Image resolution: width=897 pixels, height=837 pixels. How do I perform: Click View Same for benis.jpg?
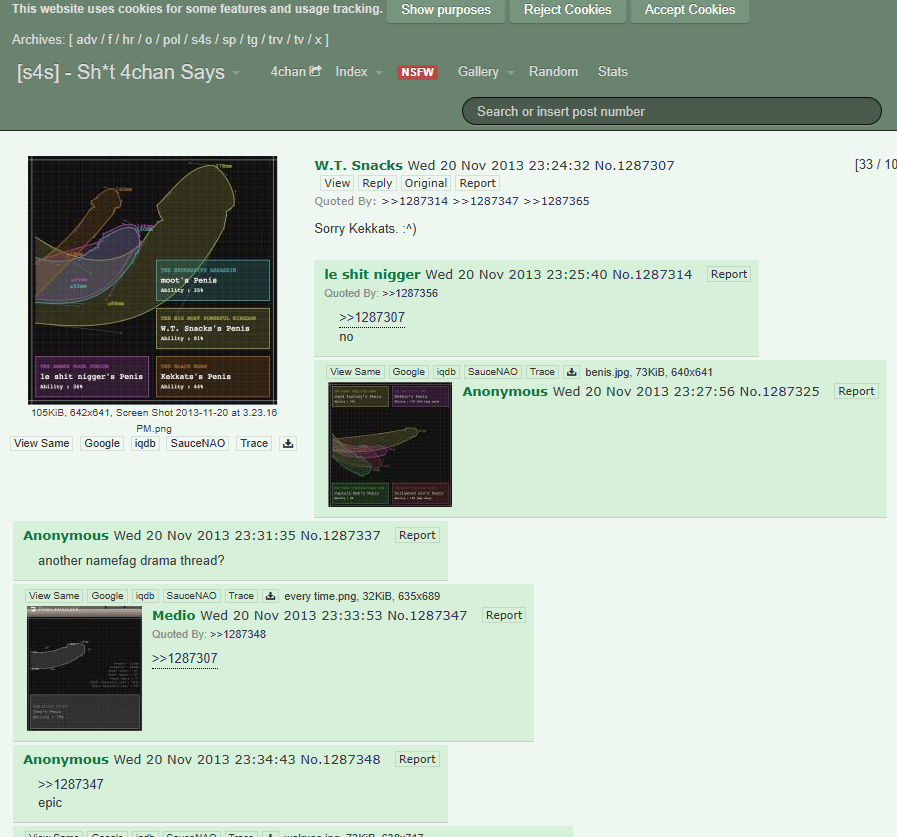[355, 372]
